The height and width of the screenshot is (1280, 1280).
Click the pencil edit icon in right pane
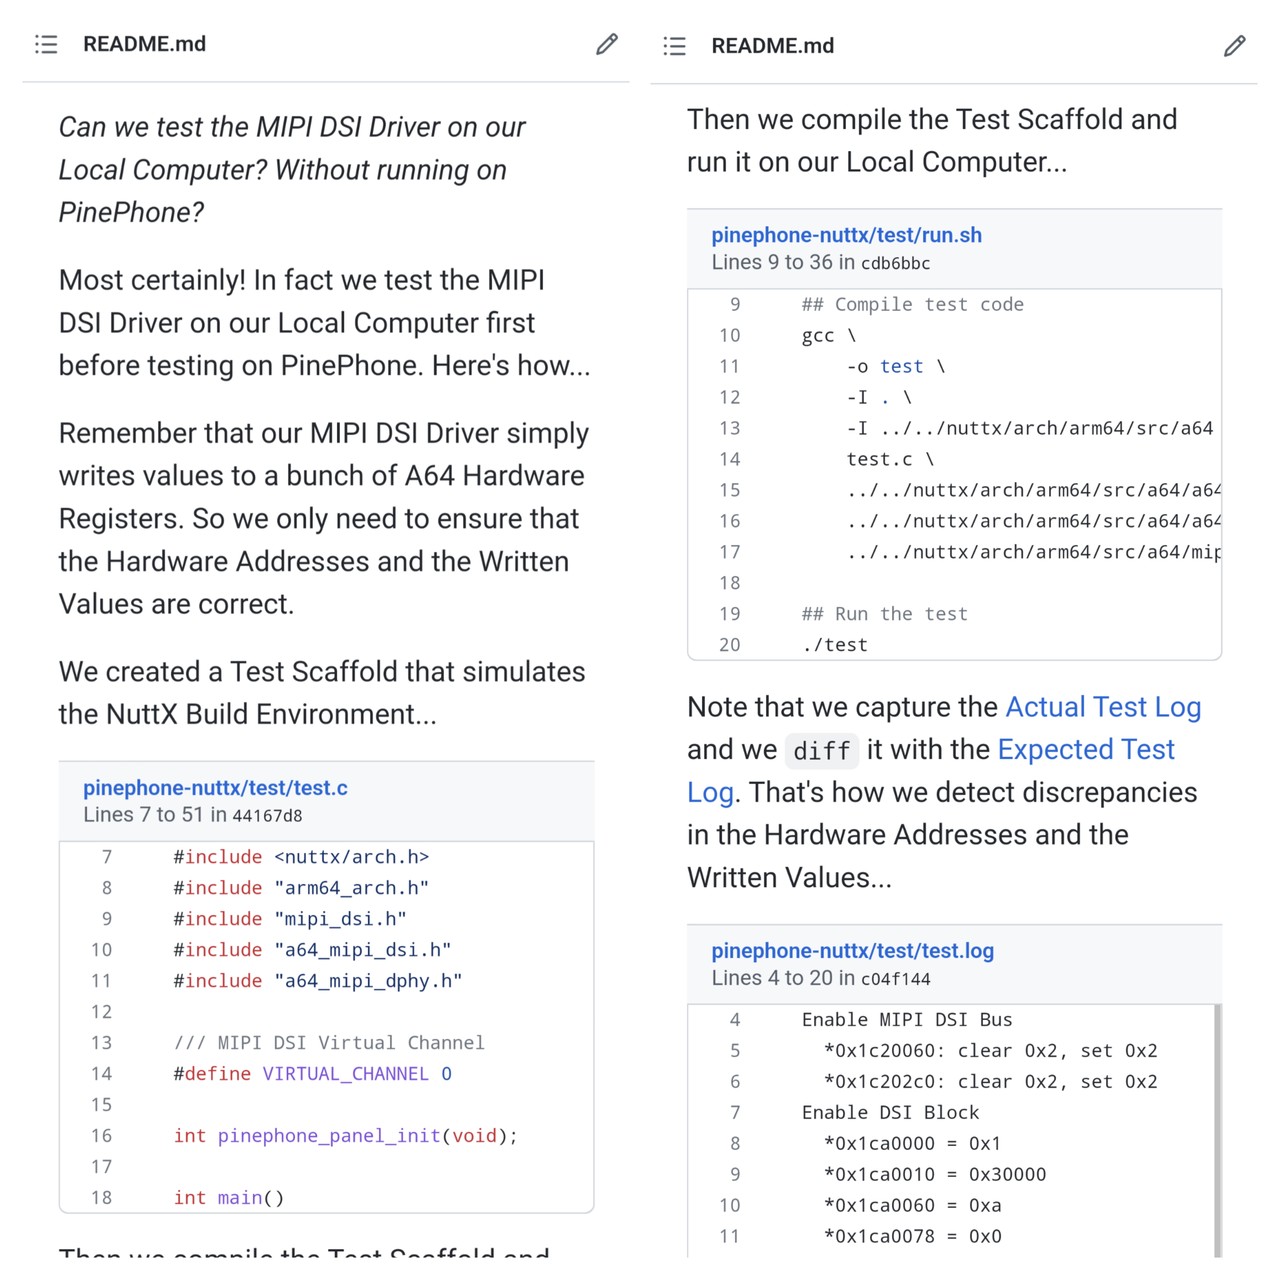[1235, 46]
